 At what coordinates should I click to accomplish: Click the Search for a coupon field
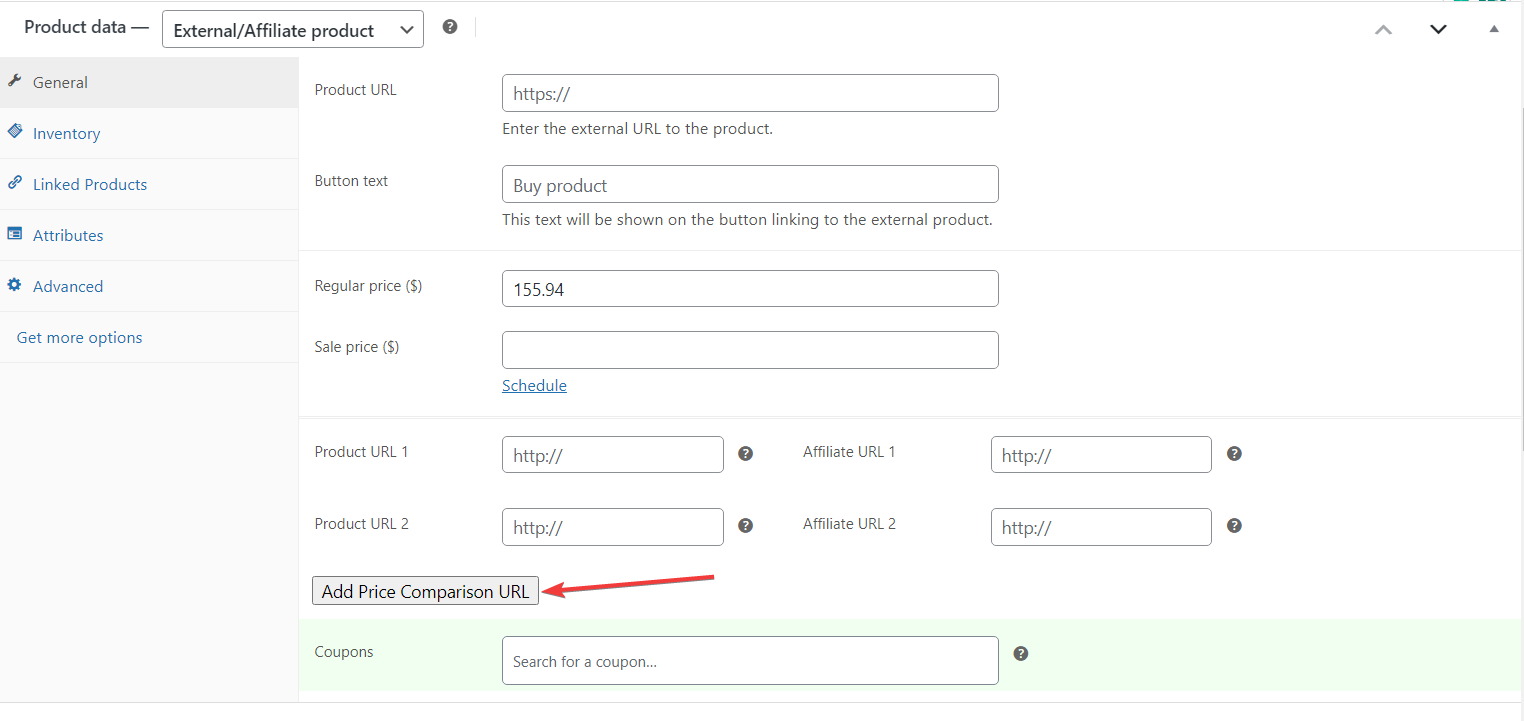(x=750, y=661)
